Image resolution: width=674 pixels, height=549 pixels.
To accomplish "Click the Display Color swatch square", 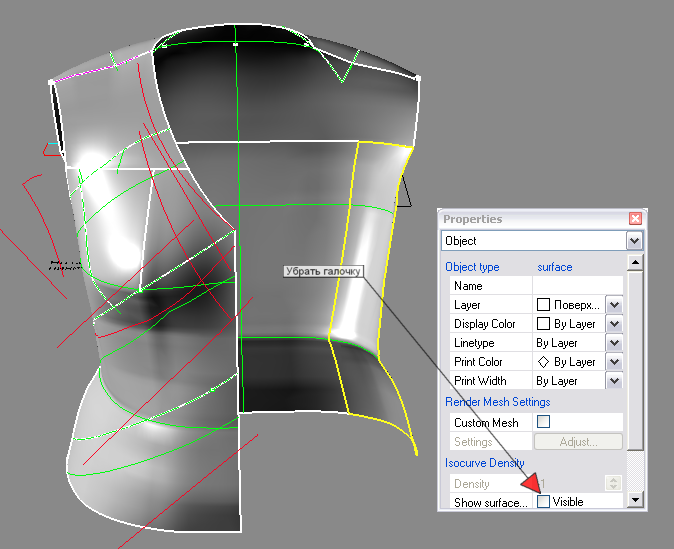I will [x=543, y=324].
